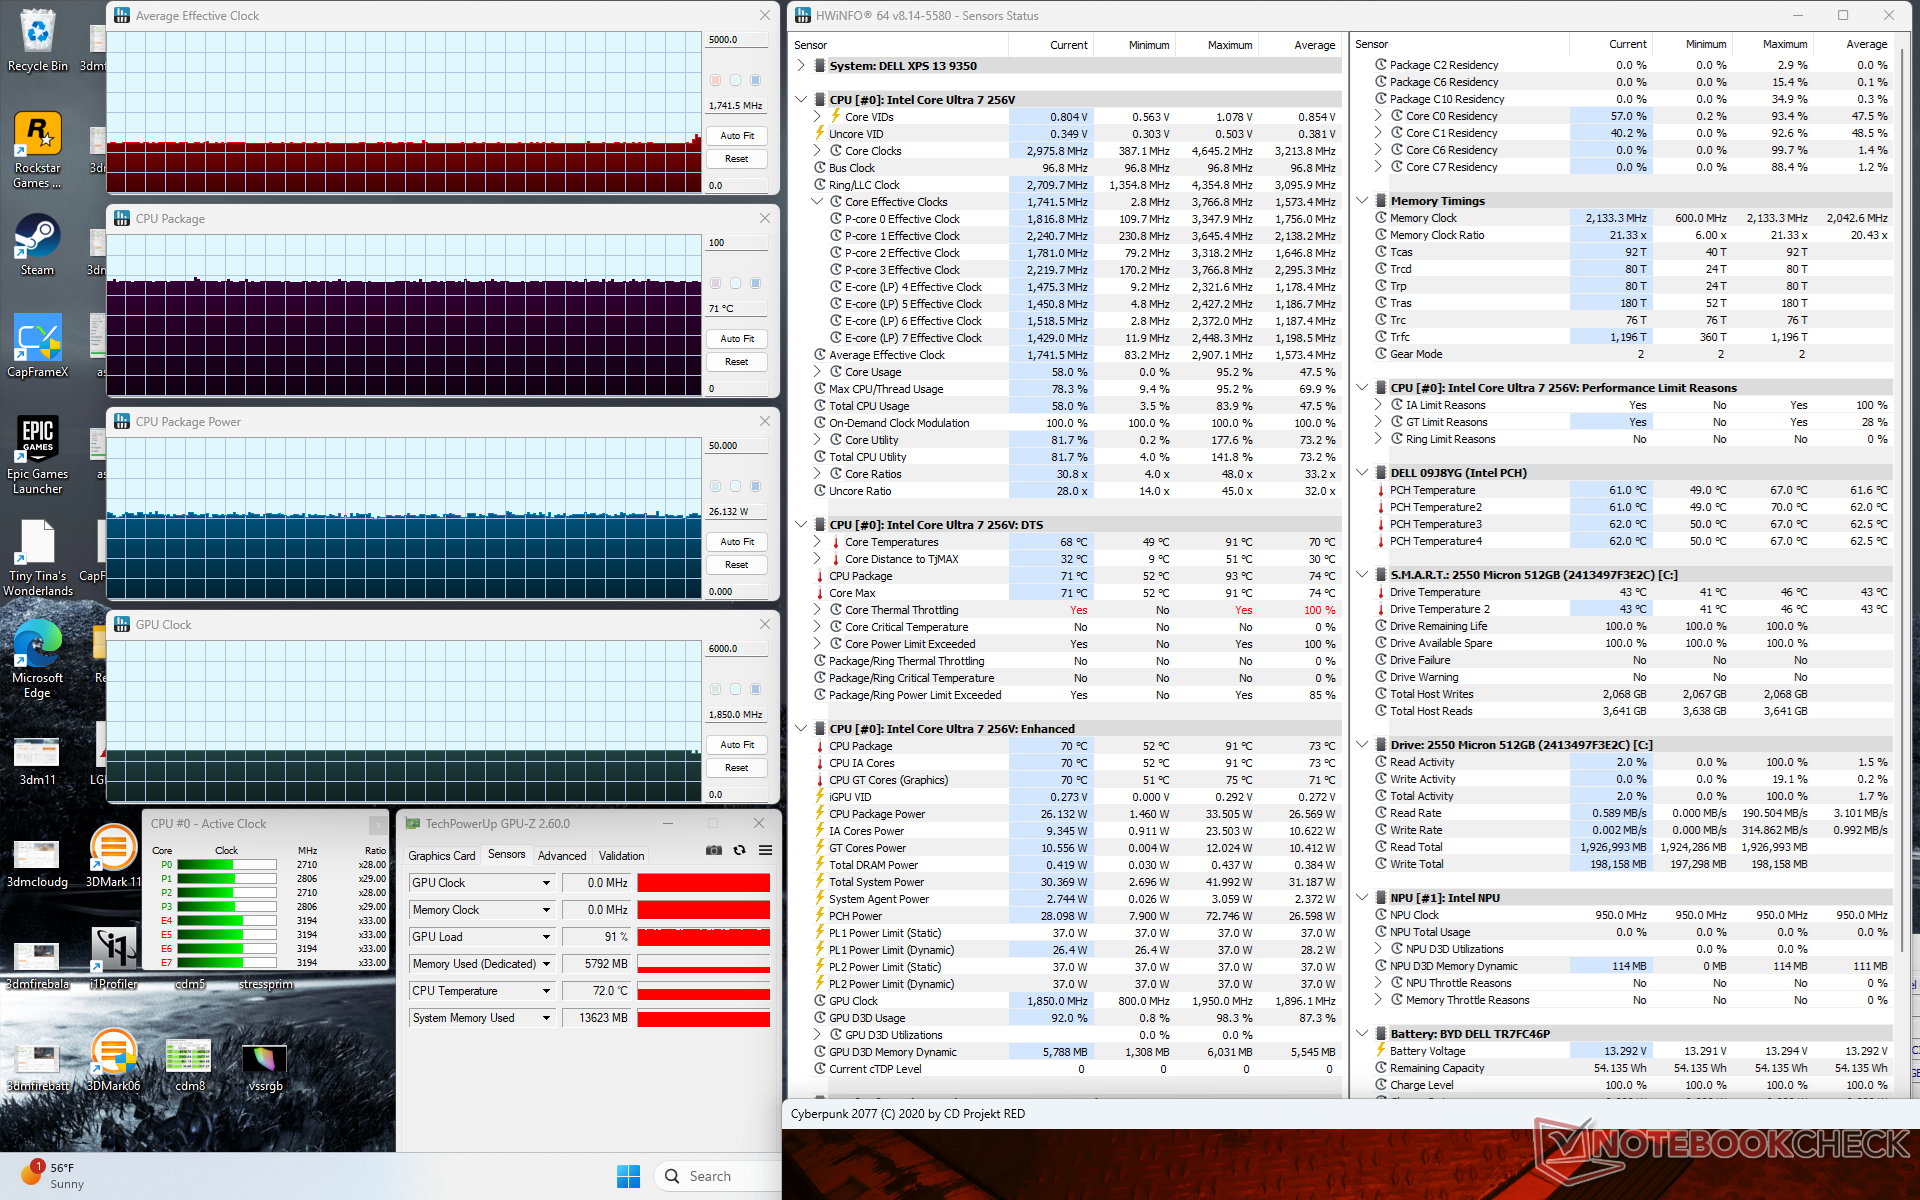Expand the Core Temperatures row

point(817,542)
